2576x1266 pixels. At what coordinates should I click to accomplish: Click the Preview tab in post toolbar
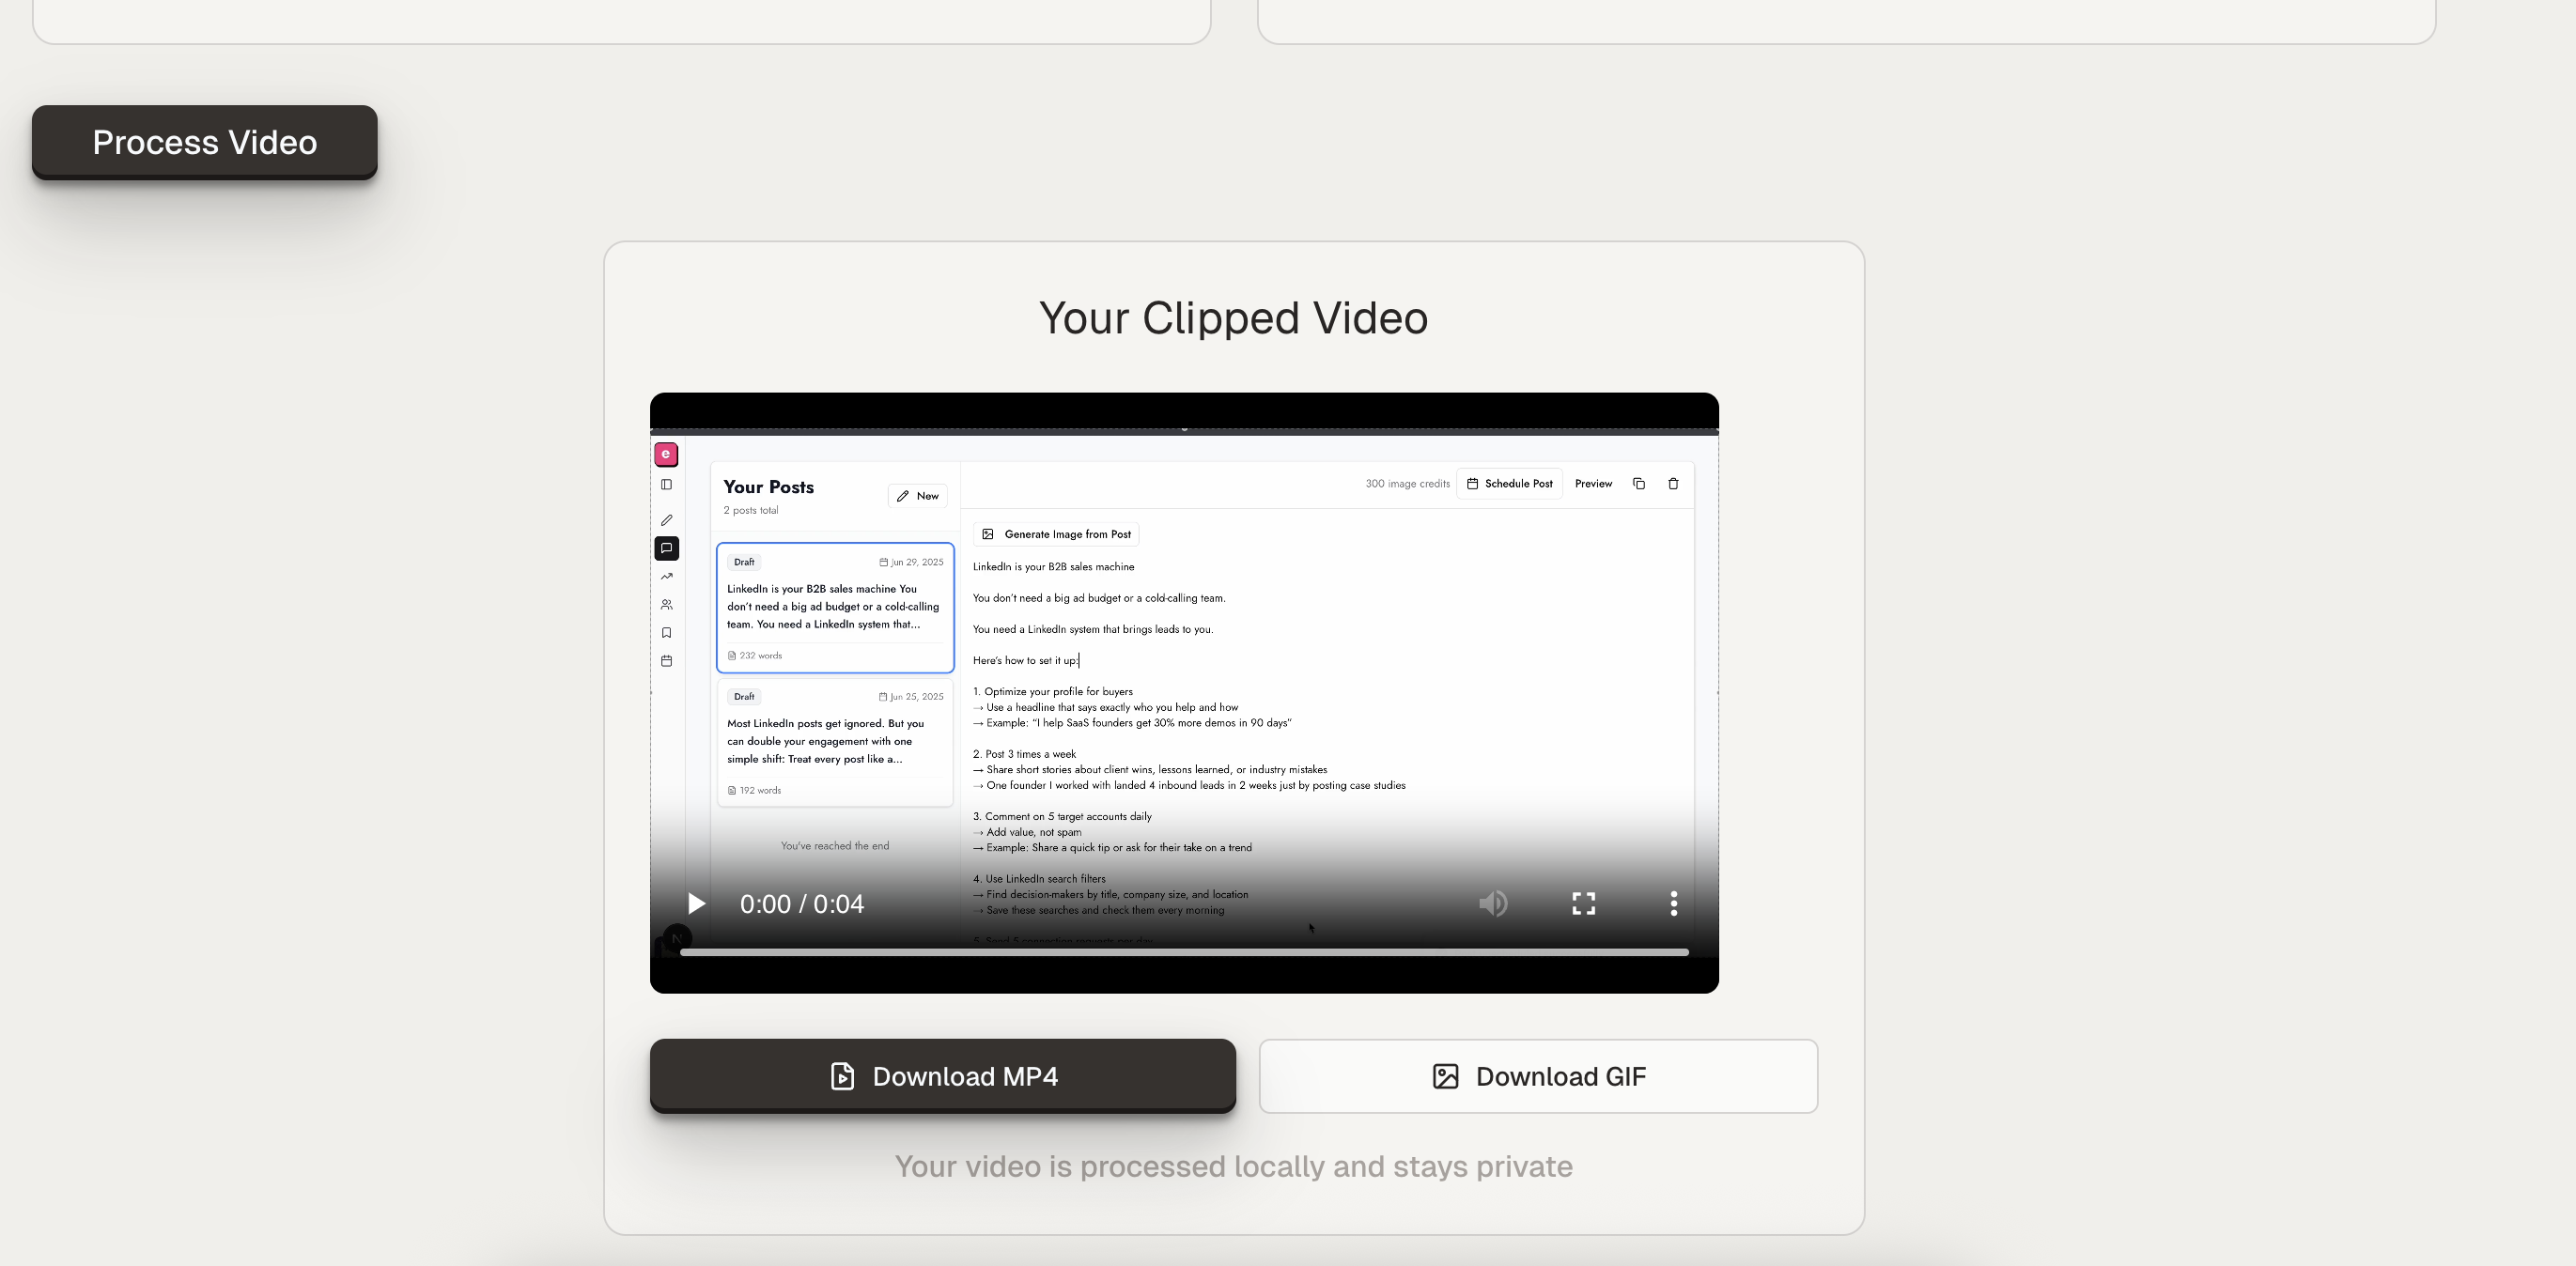tap(1592, 484)
